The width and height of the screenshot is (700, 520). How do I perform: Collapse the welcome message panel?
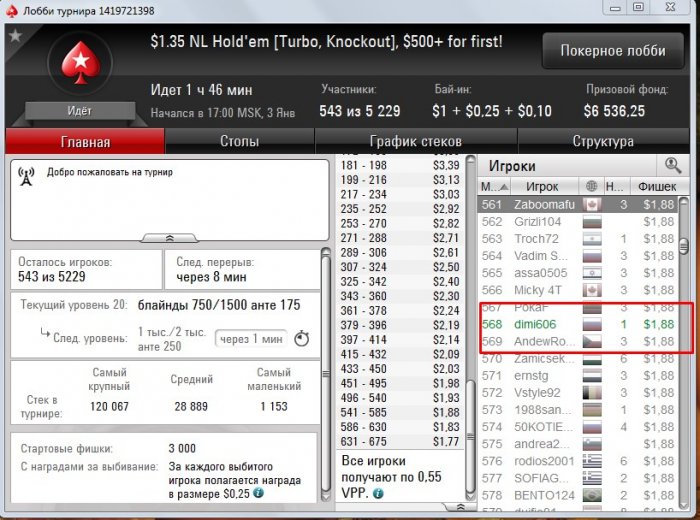click(169, 238)
